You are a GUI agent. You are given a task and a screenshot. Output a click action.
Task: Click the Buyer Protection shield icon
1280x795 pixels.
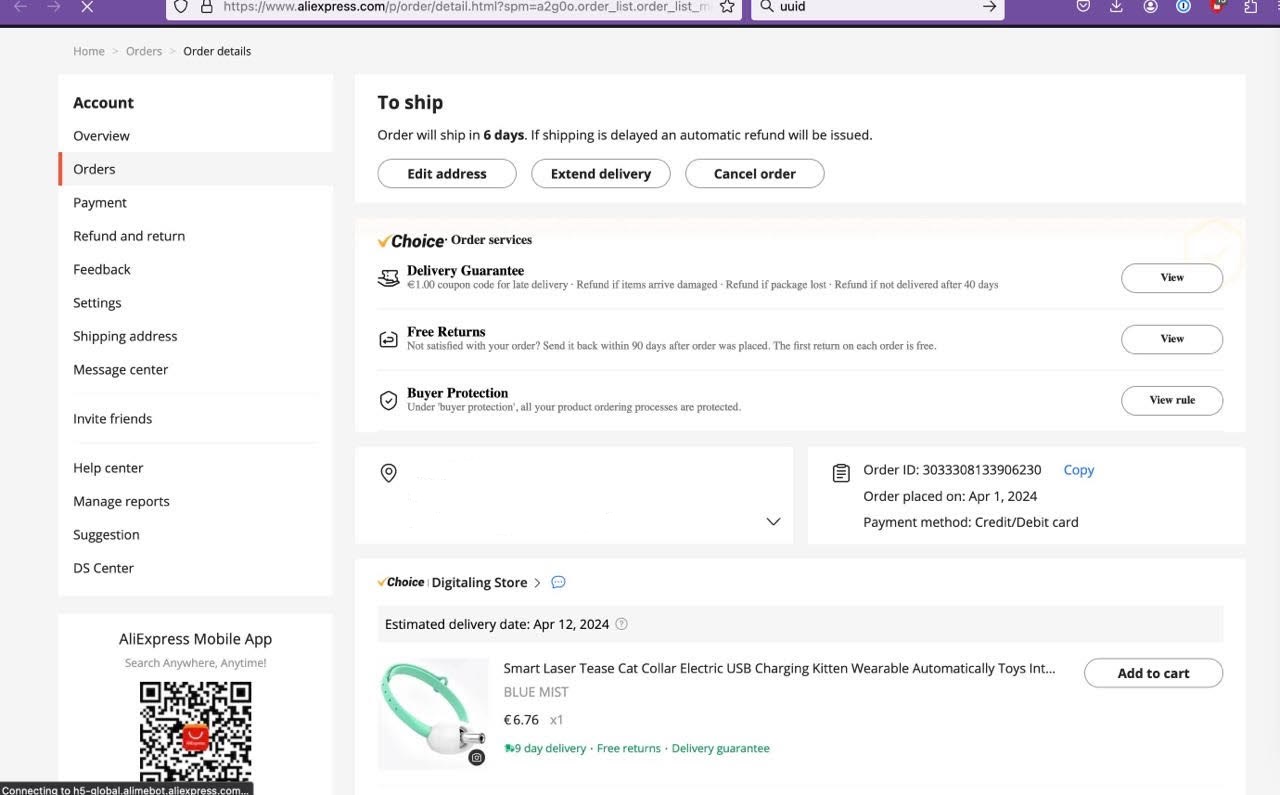tap(388, 400)
